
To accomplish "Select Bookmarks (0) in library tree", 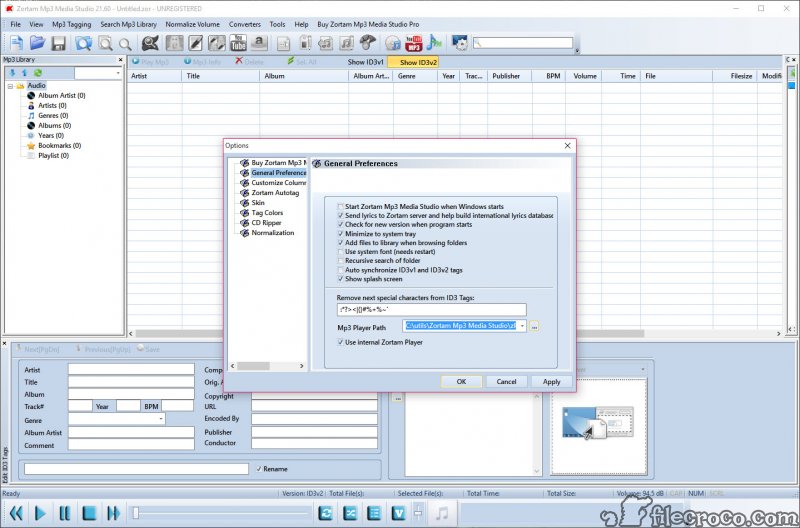I will tap(59, 145).
